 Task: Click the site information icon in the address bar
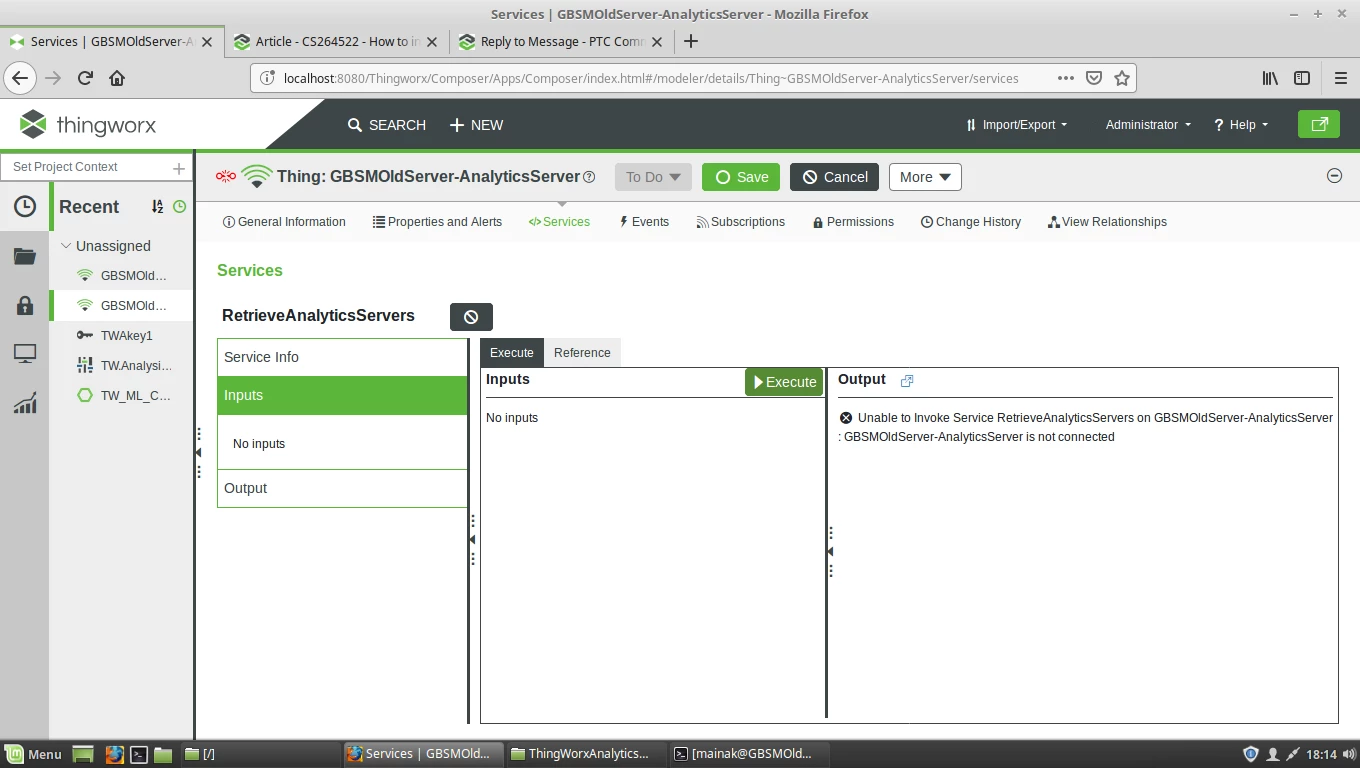267,78
